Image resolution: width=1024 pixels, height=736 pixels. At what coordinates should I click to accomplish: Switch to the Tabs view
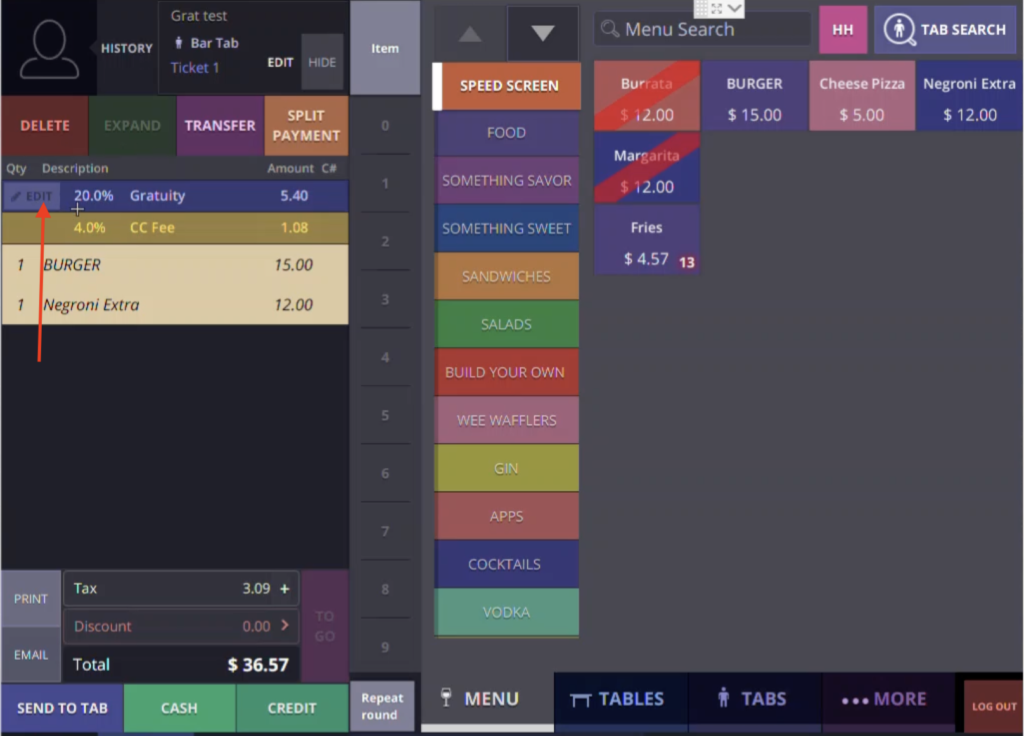(x=753, y=699)
